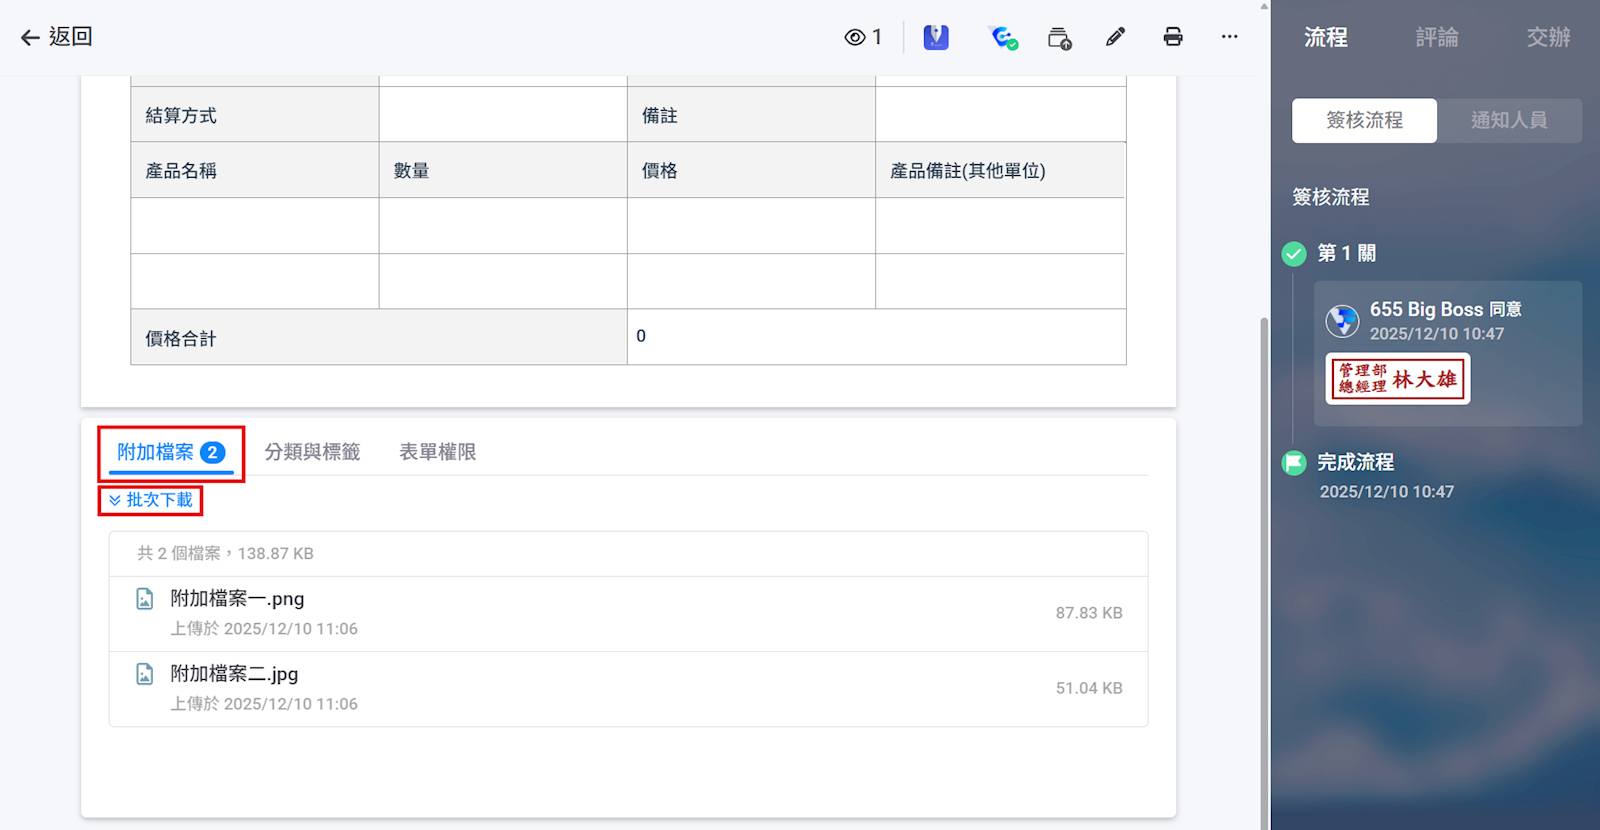The height and width of the screenshot is (830, 1600).
Task: Open the 表單權限 tab
Action: point(437,453)
